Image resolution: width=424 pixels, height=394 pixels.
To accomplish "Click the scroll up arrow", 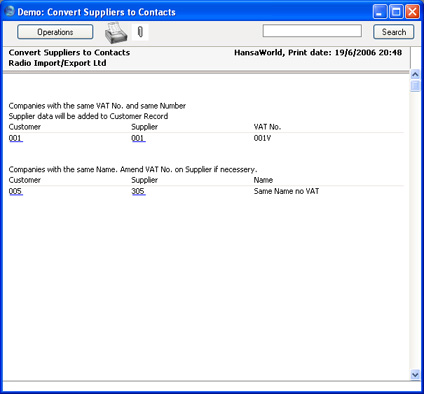I will [x=415, y=74].
